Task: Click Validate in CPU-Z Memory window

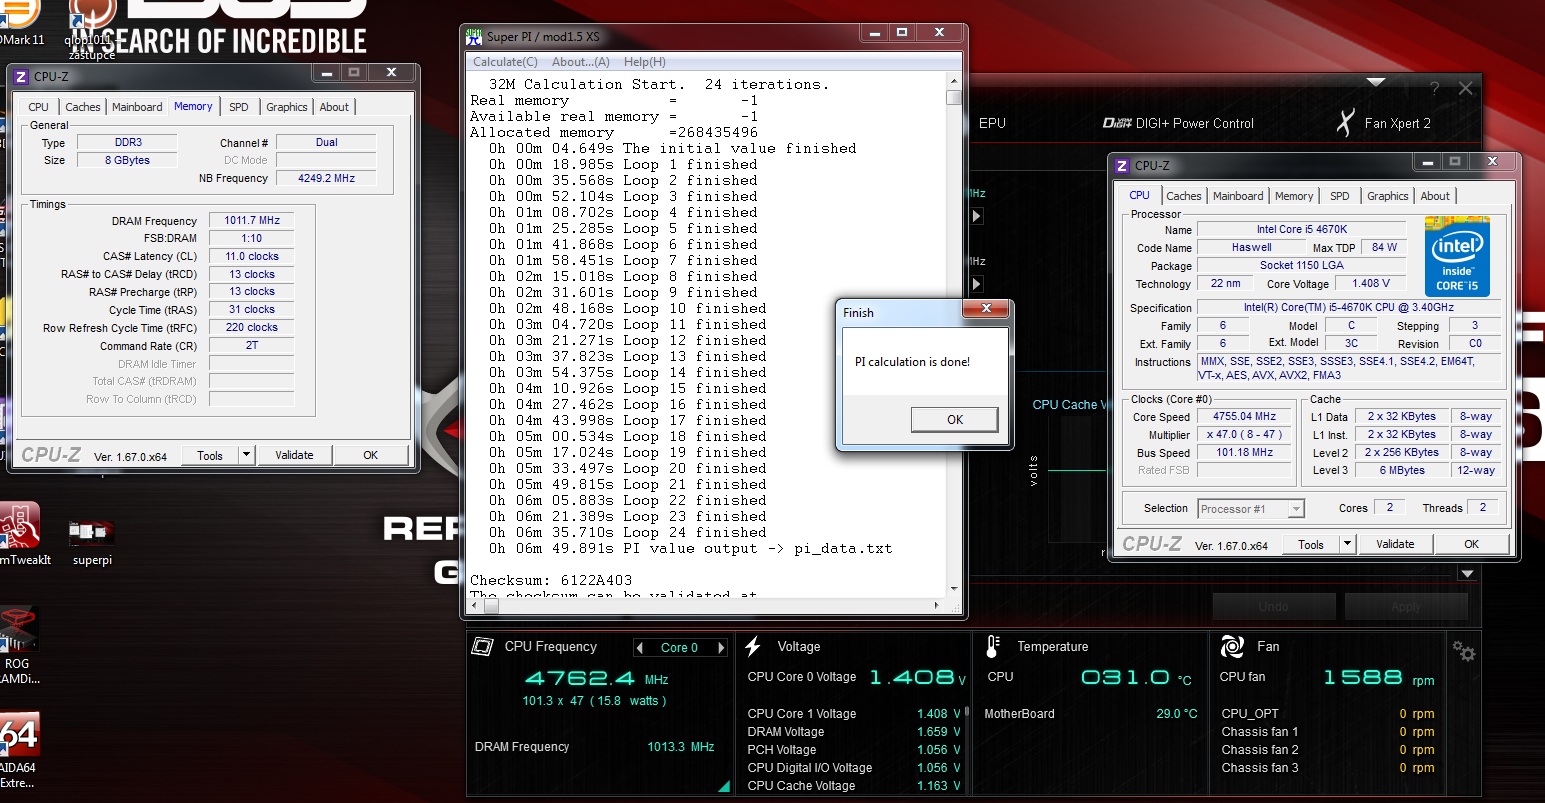Action: point(294,455)
